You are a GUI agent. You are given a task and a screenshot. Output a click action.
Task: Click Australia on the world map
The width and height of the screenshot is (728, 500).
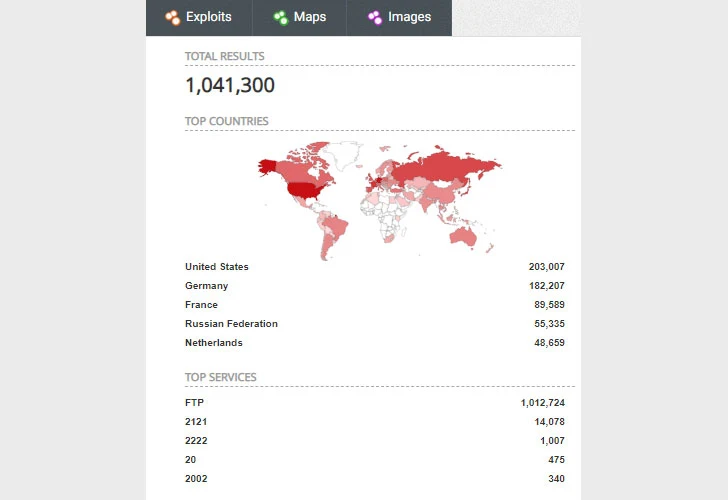(463, 236)
